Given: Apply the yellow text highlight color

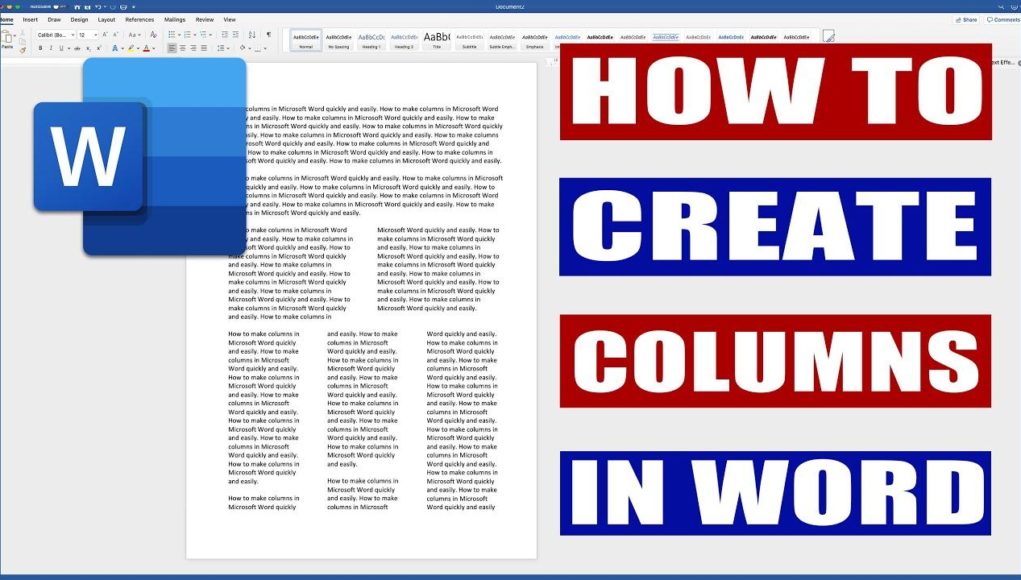Looking at the screenshot, I should point(131,48).
